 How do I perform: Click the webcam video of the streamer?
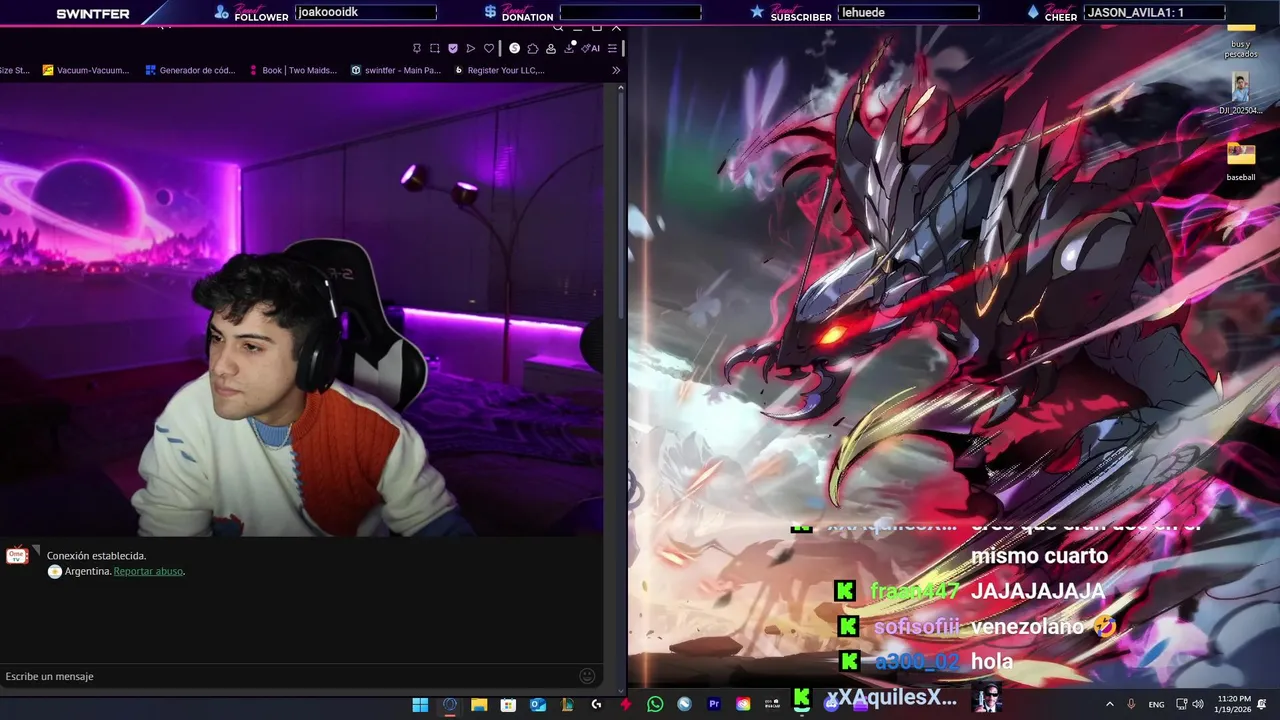tap(301, 309)
